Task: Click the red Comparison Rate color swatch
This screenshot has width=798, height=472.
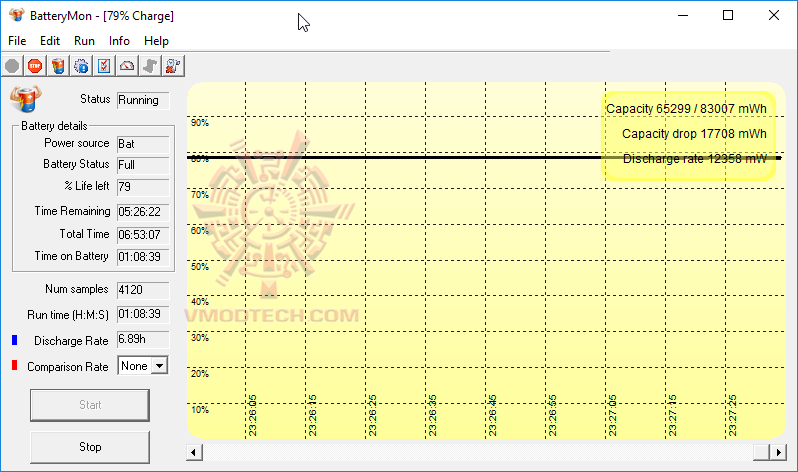Action: (x=15, y=366)
